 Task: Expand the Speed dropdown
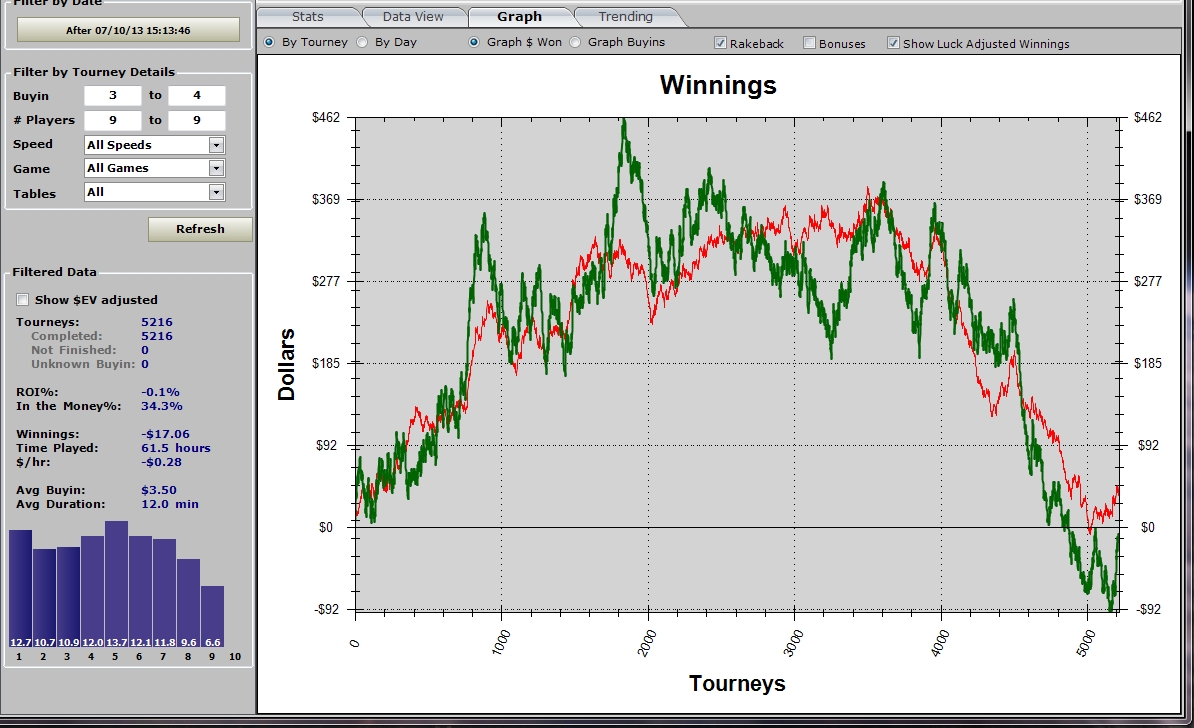(216, 145)
